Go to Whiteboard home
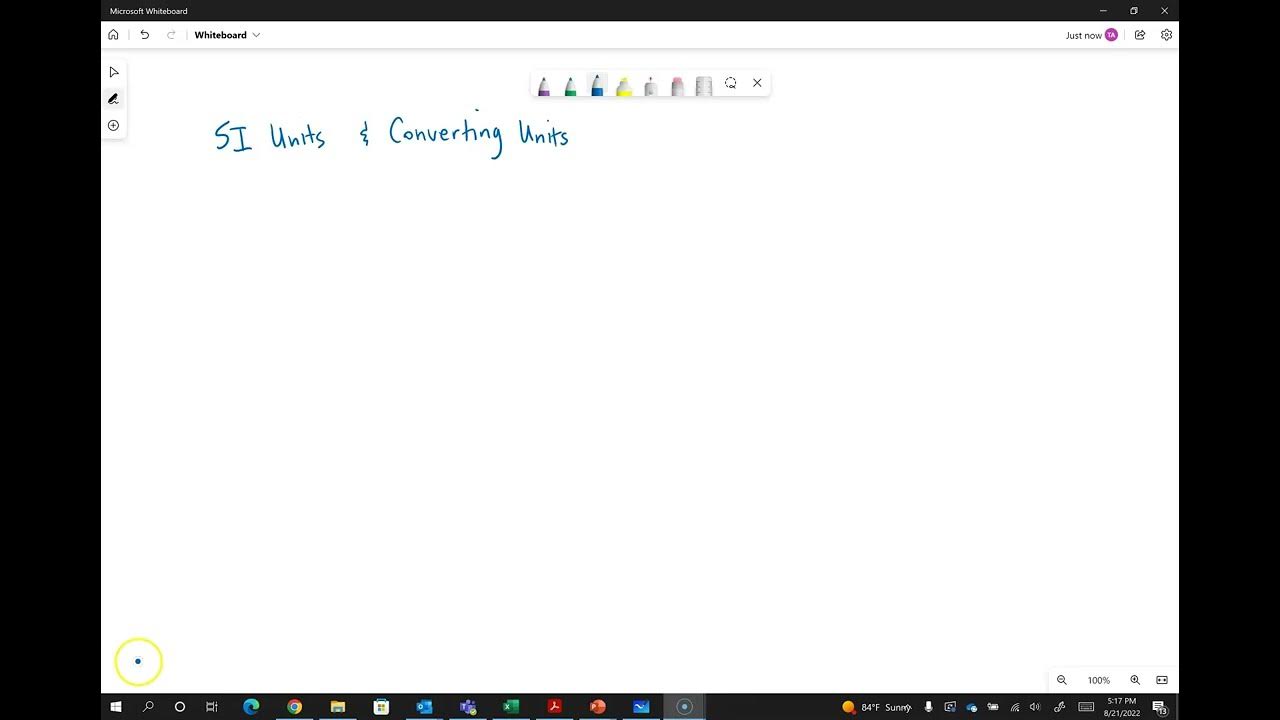The width and height of the screenshot is (1280, 720). 113,35
